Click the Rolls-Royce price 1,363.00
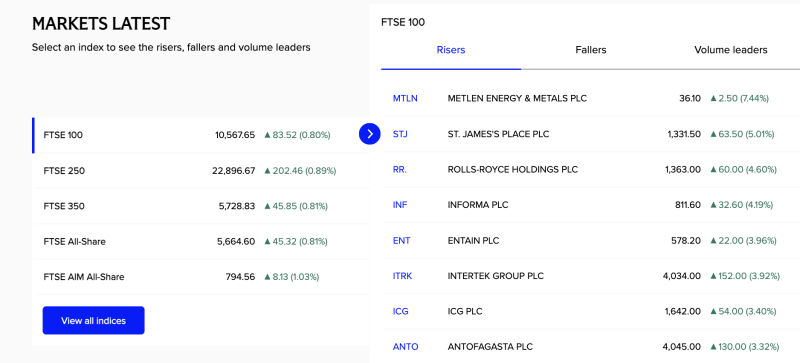Image resolution: width=800 pixels, height=363 pixels. pyautogui.click(x=683, y=170)
